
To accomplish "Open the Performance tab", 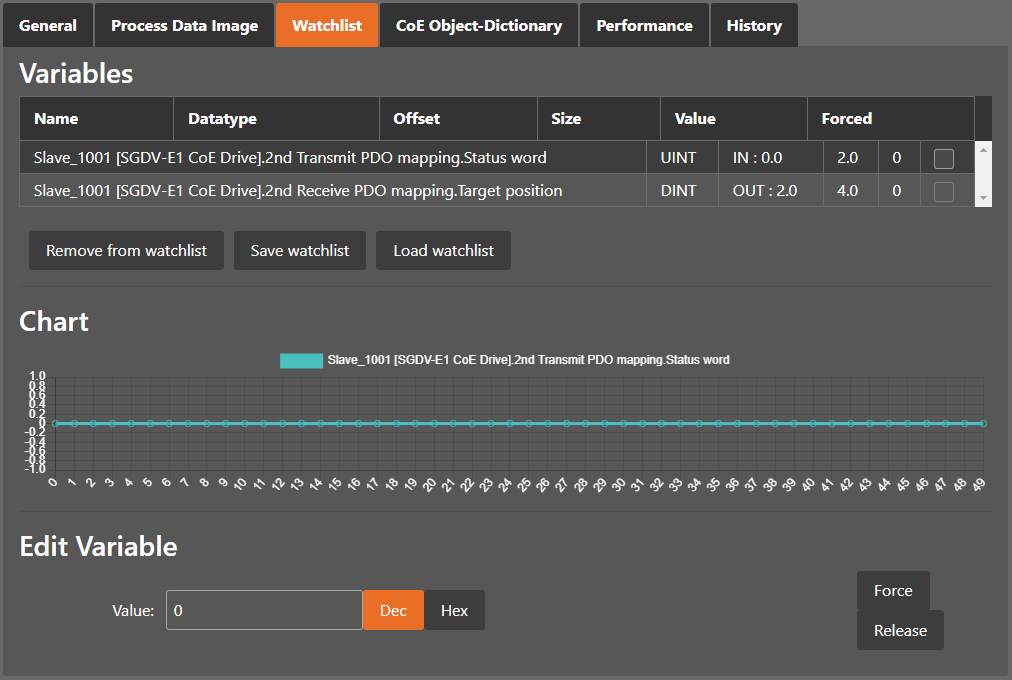I will pyautogui.click(x=644, y=25).
